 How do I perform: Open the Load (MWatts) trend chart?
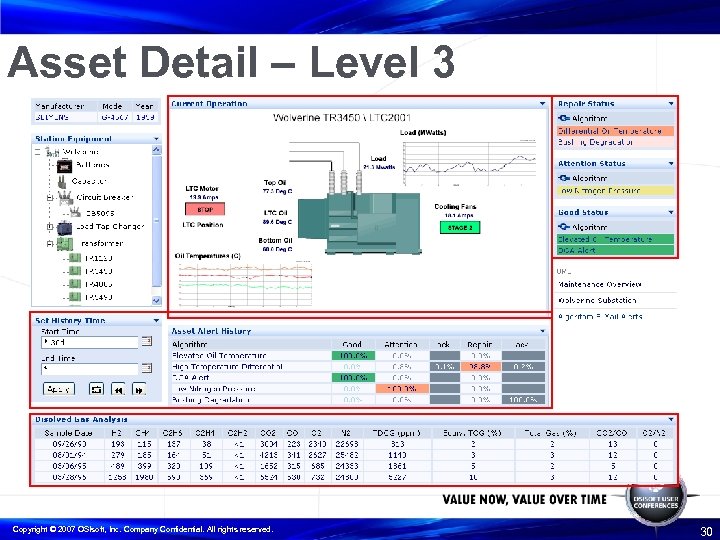469,163
